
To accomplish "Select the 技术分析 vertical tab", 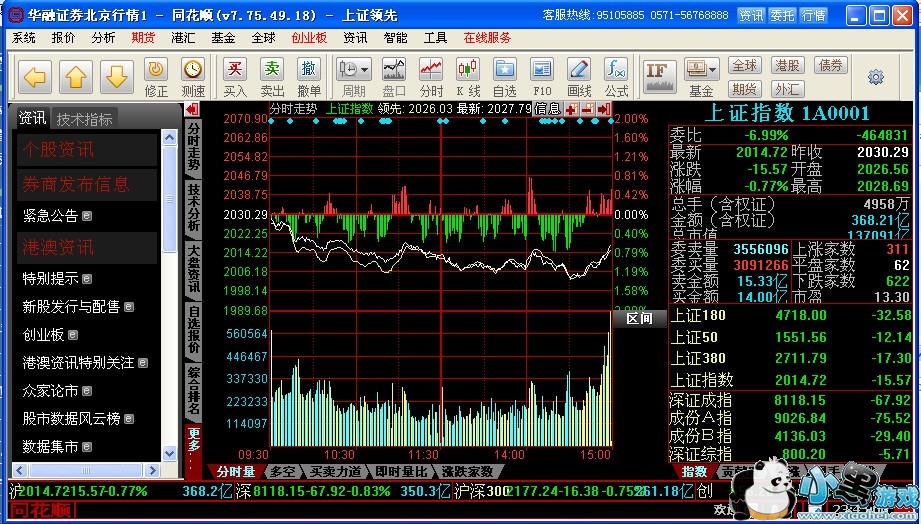I will click(193, 207).
